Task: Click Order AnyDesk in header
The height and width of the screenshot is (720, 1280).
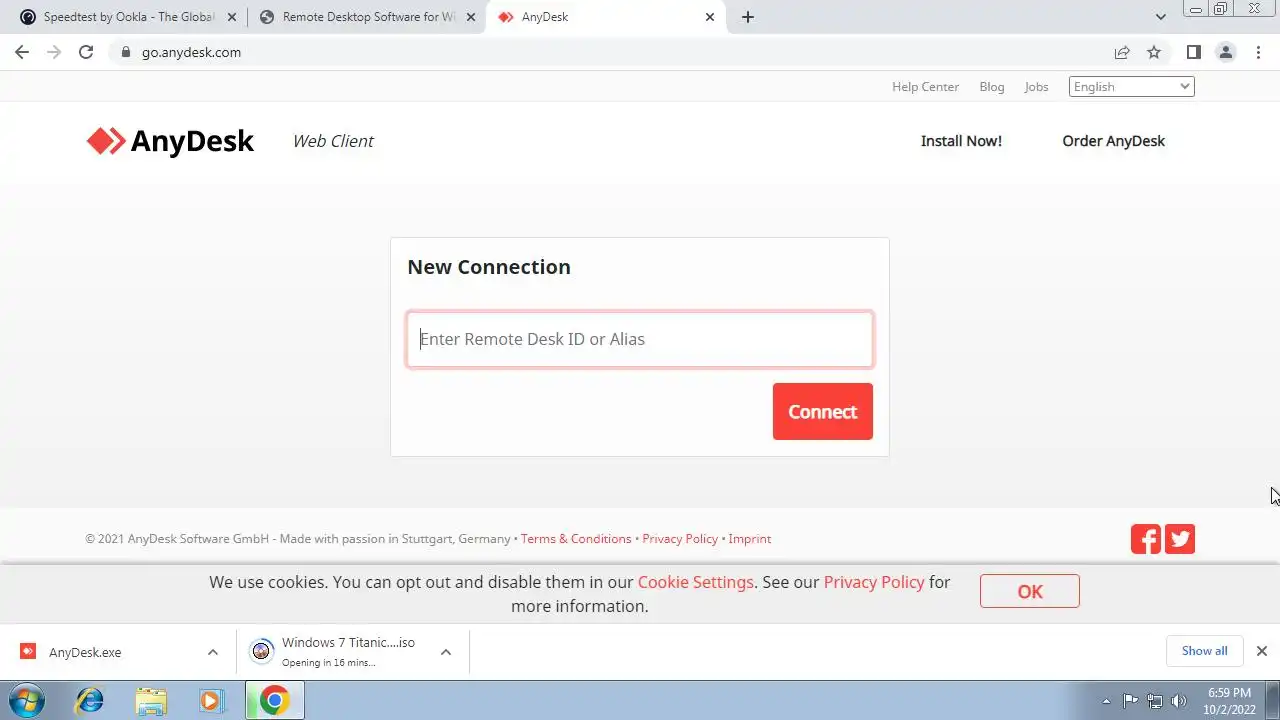Action: (x=1113, y=141)
